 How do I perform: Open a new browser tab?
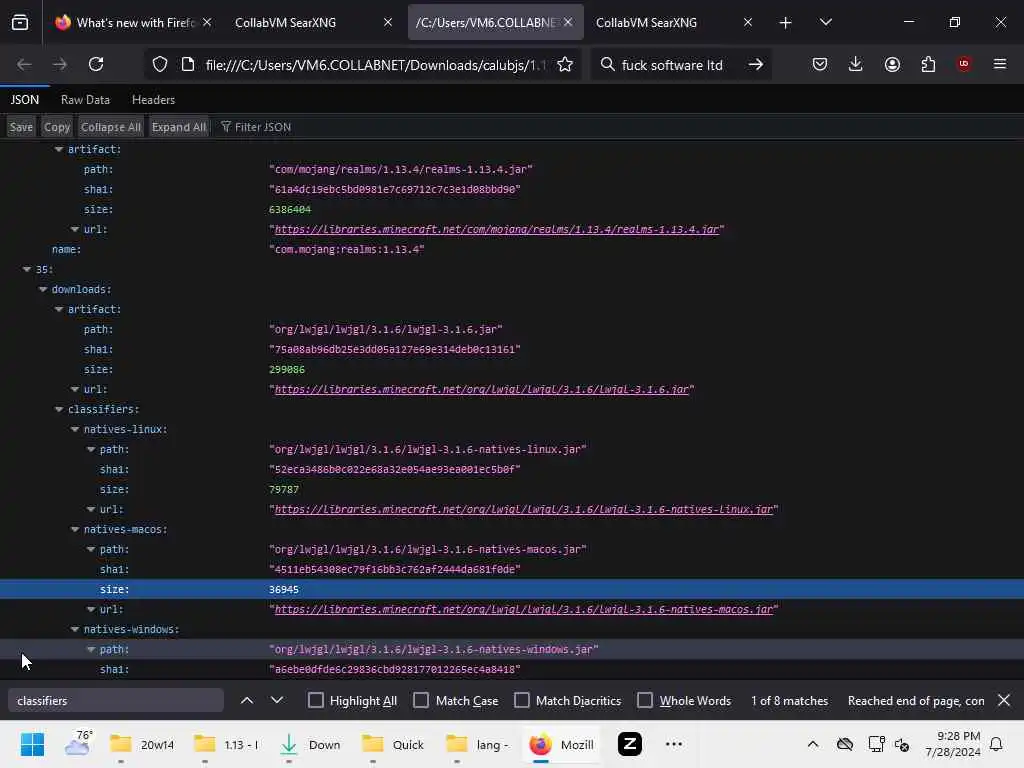786,23
